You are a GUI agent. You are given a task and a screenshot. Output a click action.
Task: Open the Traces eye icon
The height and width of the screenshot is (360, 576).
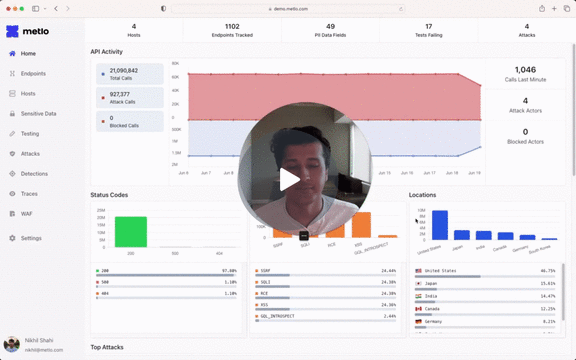click(12, 194)
